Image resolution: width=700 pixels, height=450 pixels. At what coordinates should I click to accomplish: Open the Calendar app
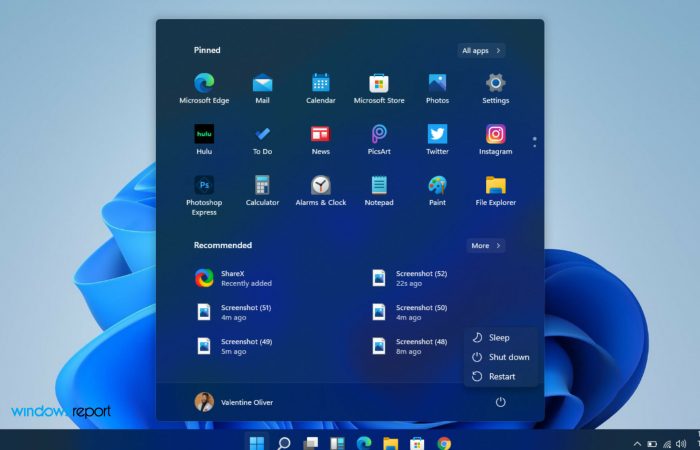tap(321, 89)
